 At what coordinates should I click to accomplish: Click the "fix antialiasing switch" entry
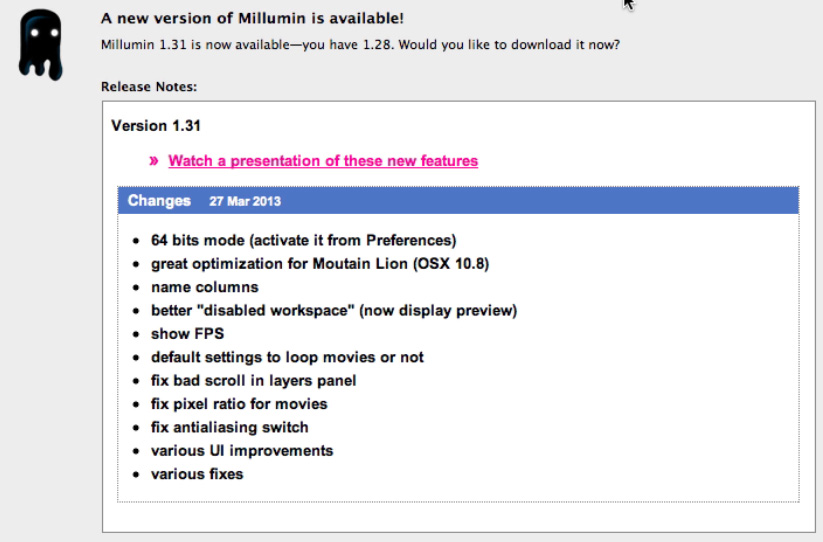click(x=229, y=427)
